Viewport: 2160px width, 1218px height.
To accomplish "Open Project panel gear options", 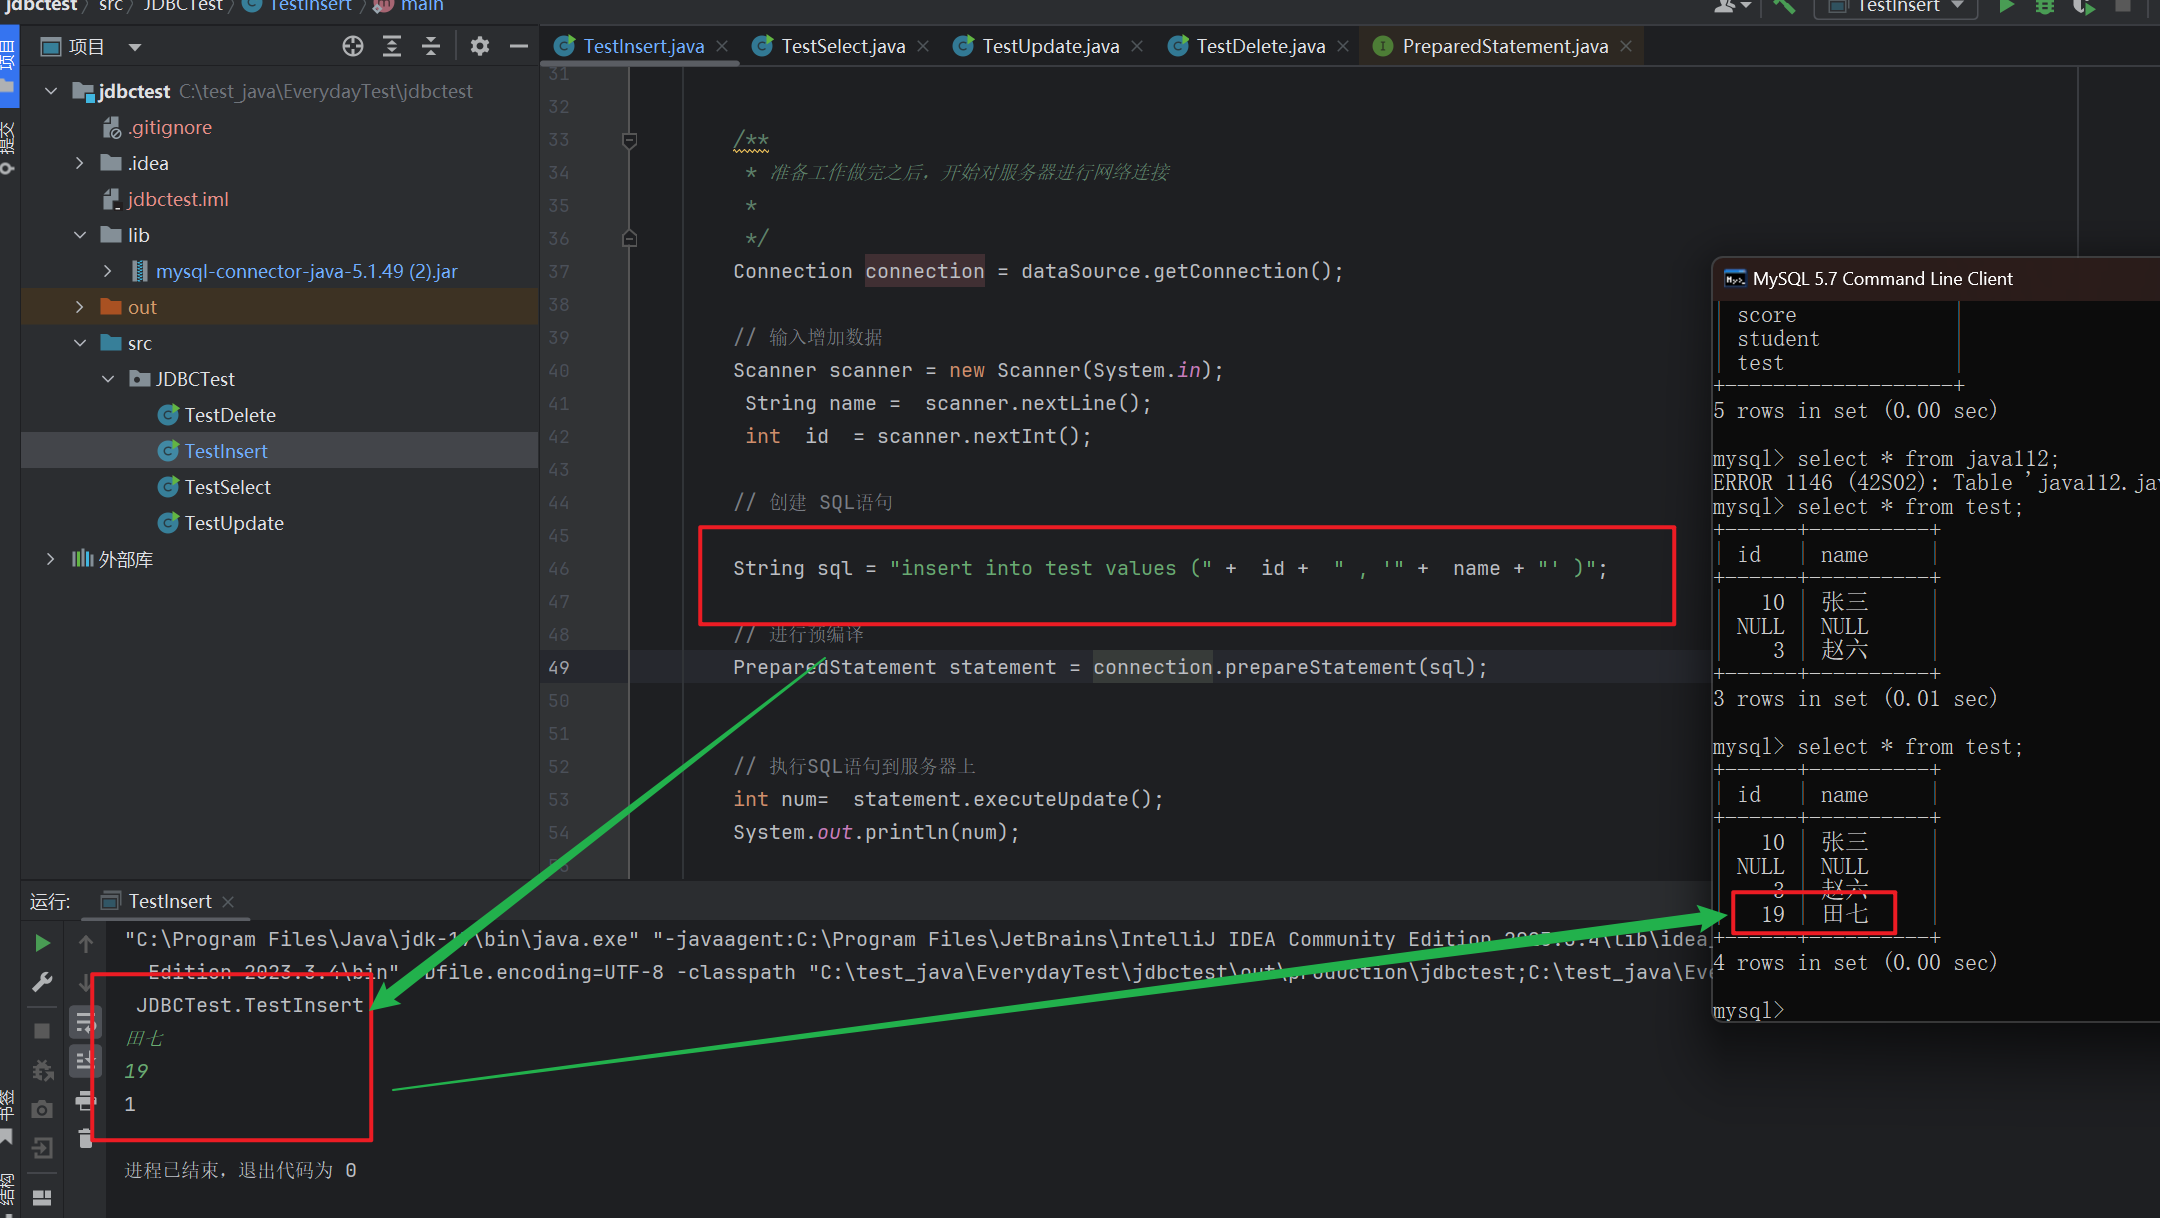I will (480, 46).
